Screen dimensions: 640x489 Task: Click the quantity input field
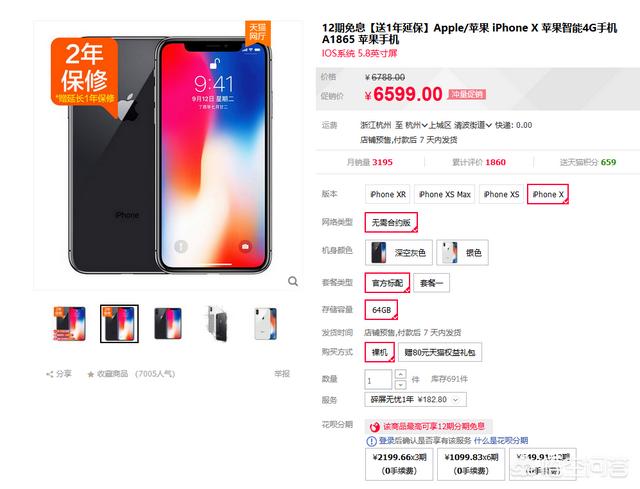[378, 380]
